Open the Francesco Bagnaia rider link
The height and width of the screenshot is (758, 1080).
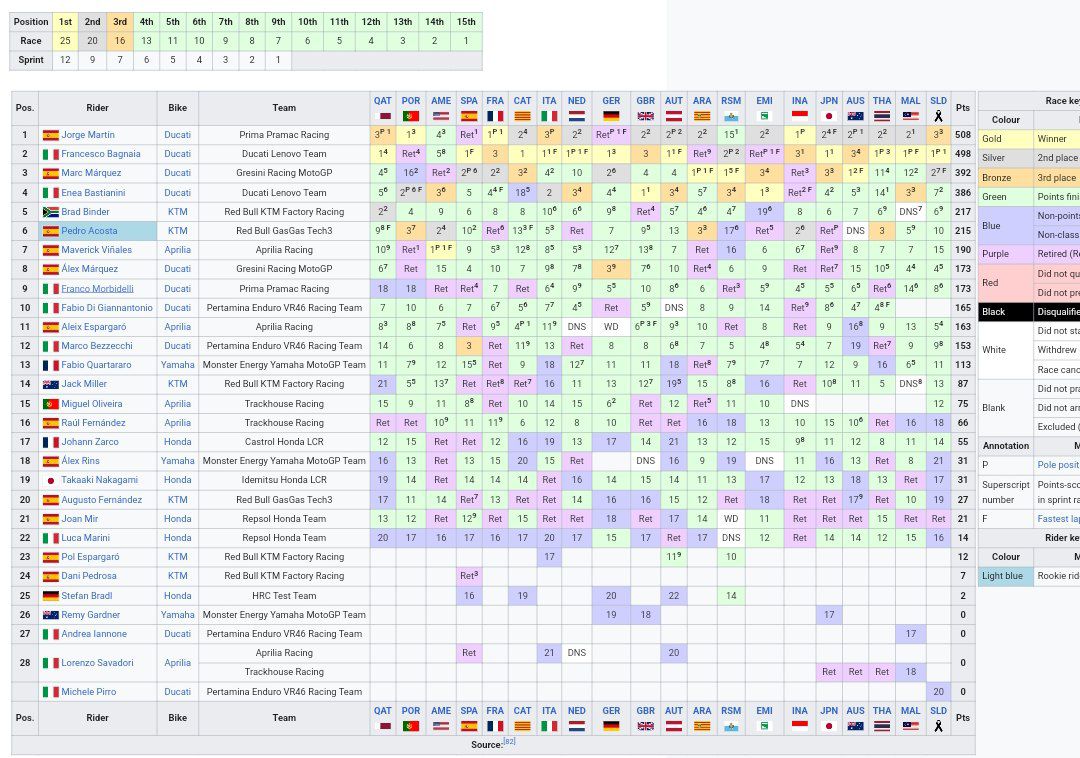[x=101, y=154]
